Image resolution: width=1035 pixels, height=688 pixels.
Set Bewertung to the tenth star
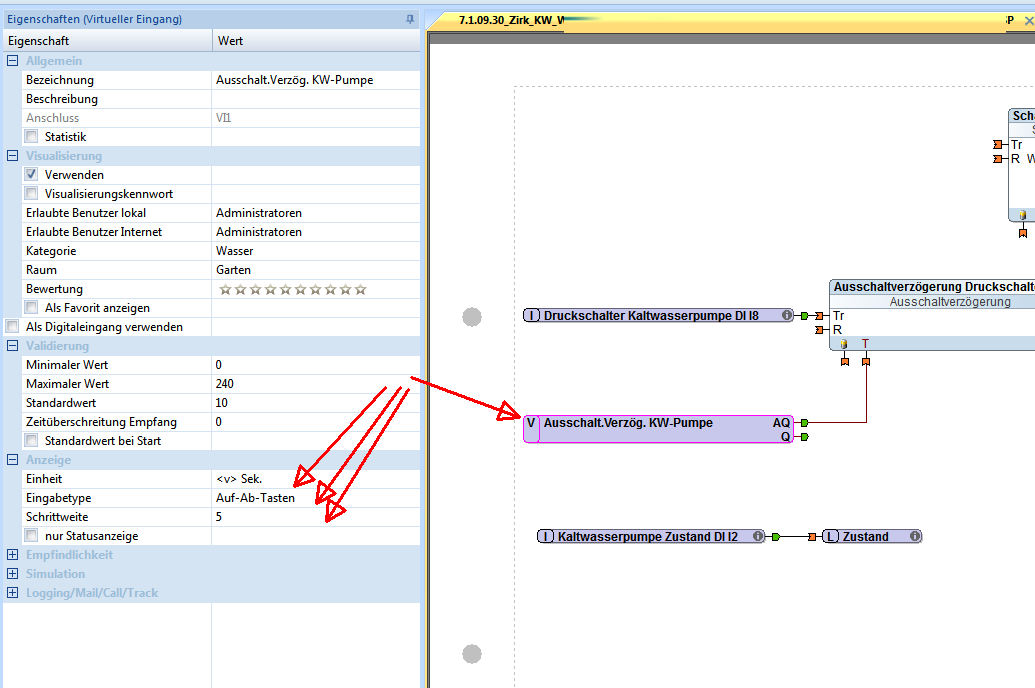point(360,289)
